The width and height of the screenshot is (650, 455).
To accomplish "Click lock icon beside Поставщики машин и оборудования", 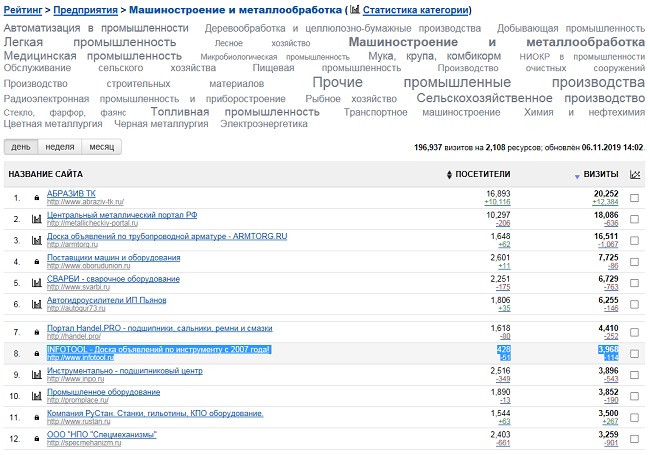I will point(37,262).
